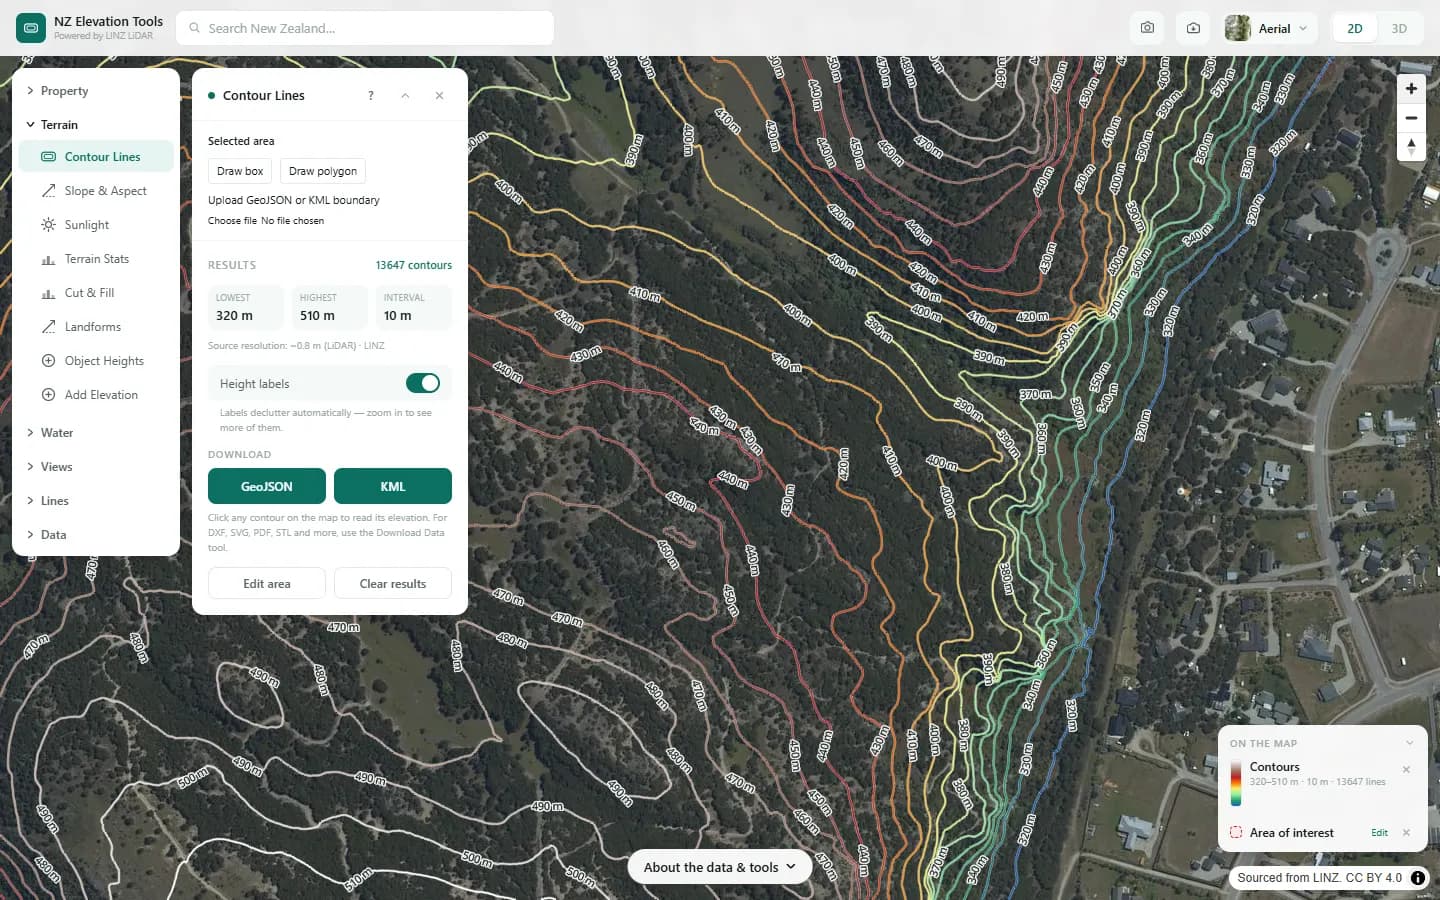The height and width of the screenshot is (900, 1440).
Task: Collapse the Terrain section
Action: tap(96, 125)
